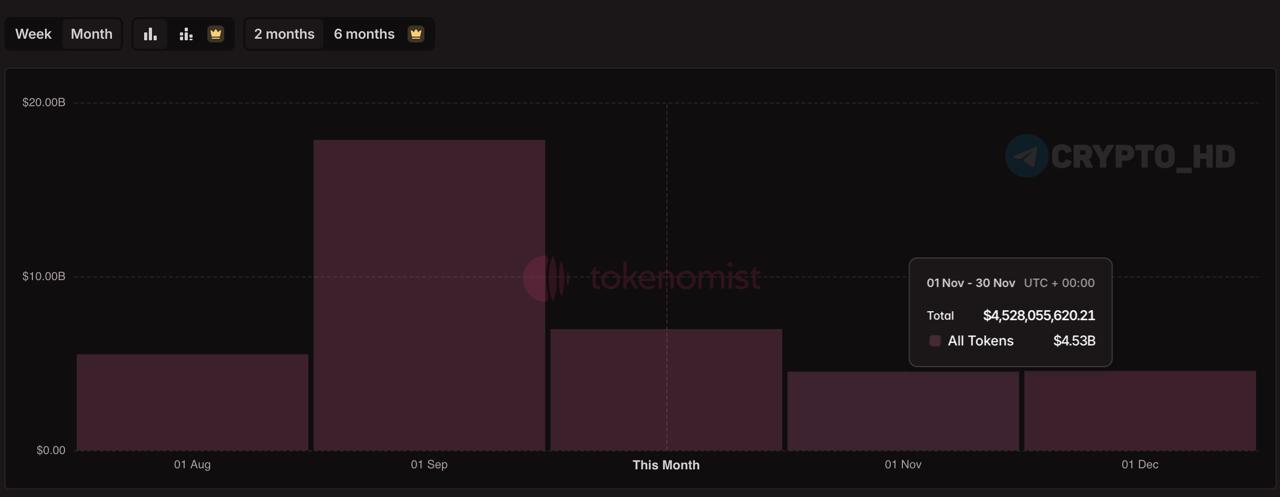The height and width of the screenshot is (497, 1280).
Task: Click the All Tokens color square in tooltip
Action: [935, 341]
